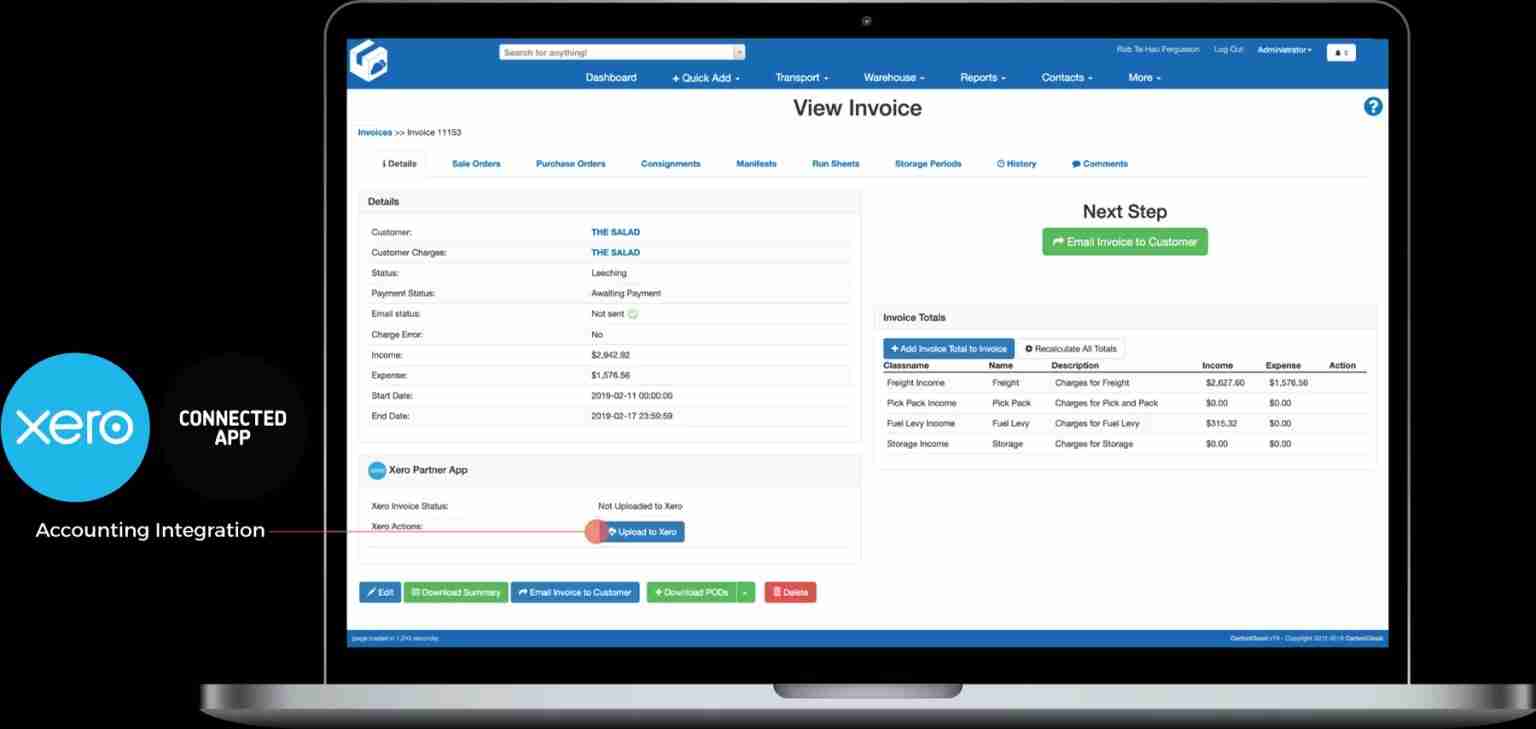The height and width of the screenshot is (729, 1536).
Task: Go to Dashboard in the navigation bar
Action: click(611, 78)
